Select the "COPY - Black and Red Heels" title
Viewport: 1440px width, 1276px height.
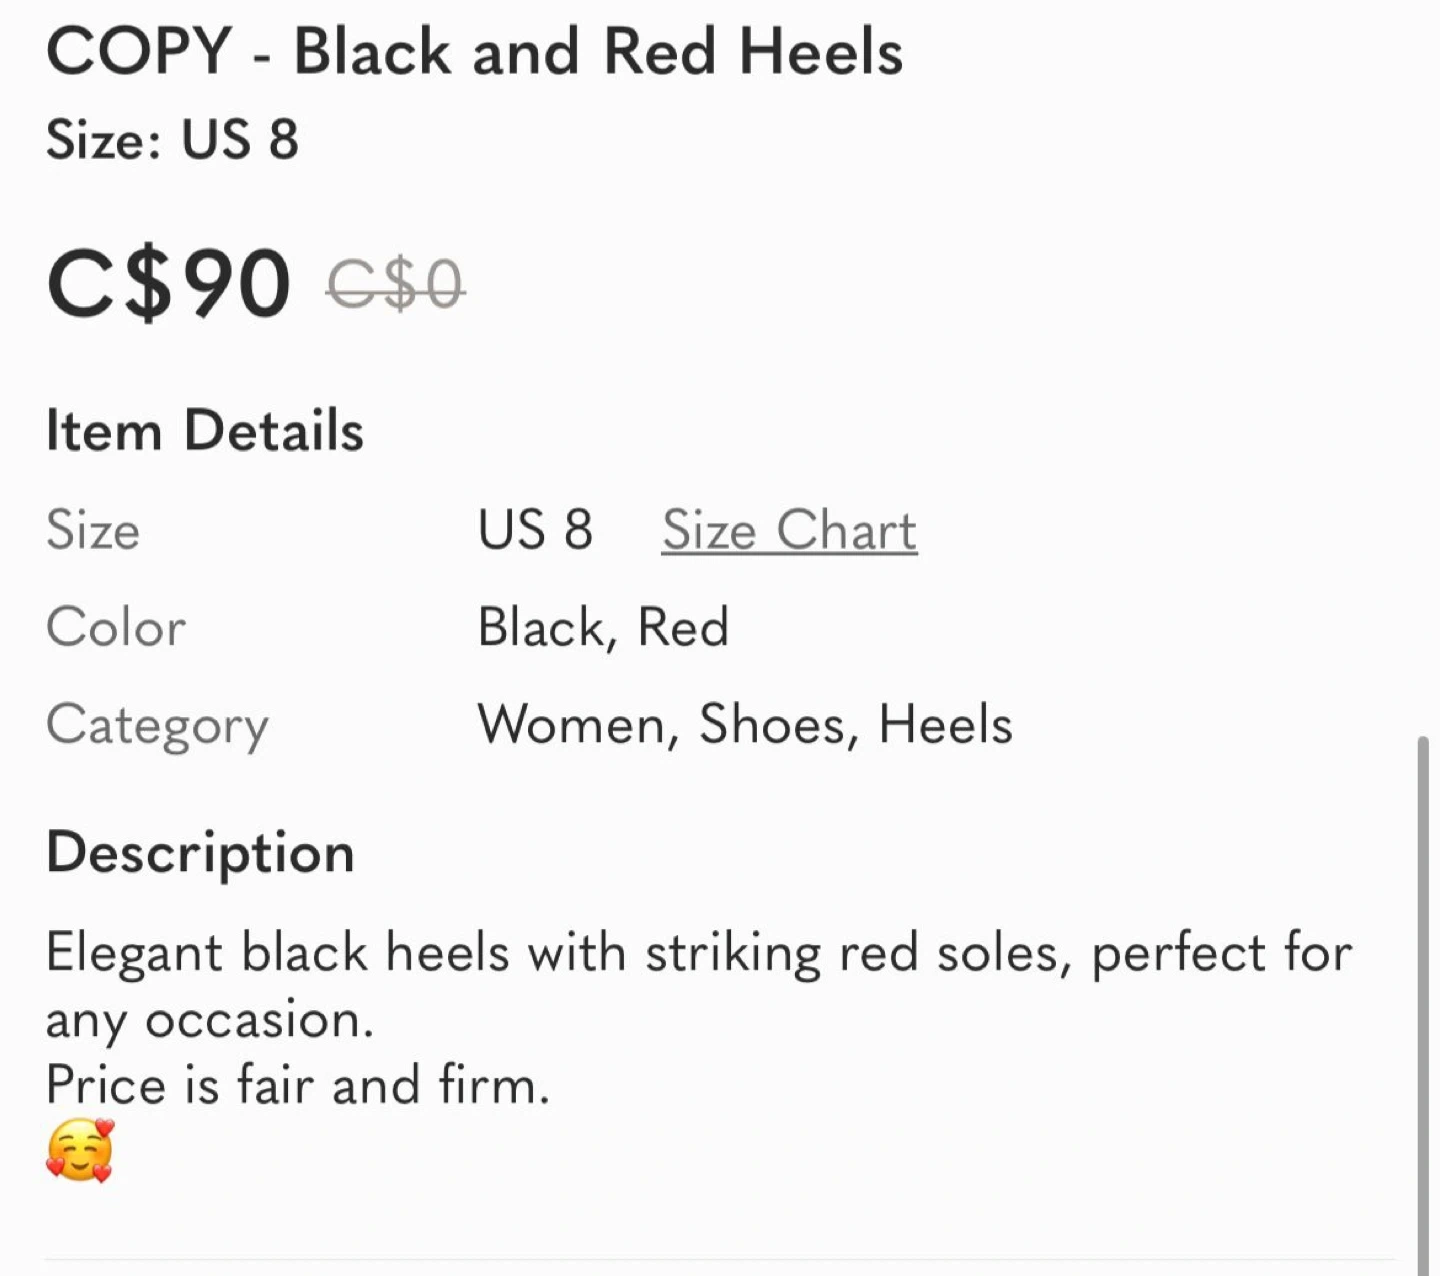(x=474, y=52)
